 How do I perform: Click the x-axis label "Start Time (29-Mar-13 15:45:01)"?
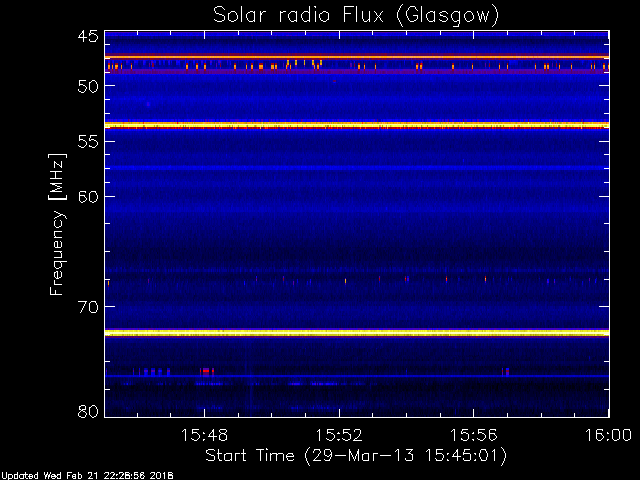tap(356, 456)
